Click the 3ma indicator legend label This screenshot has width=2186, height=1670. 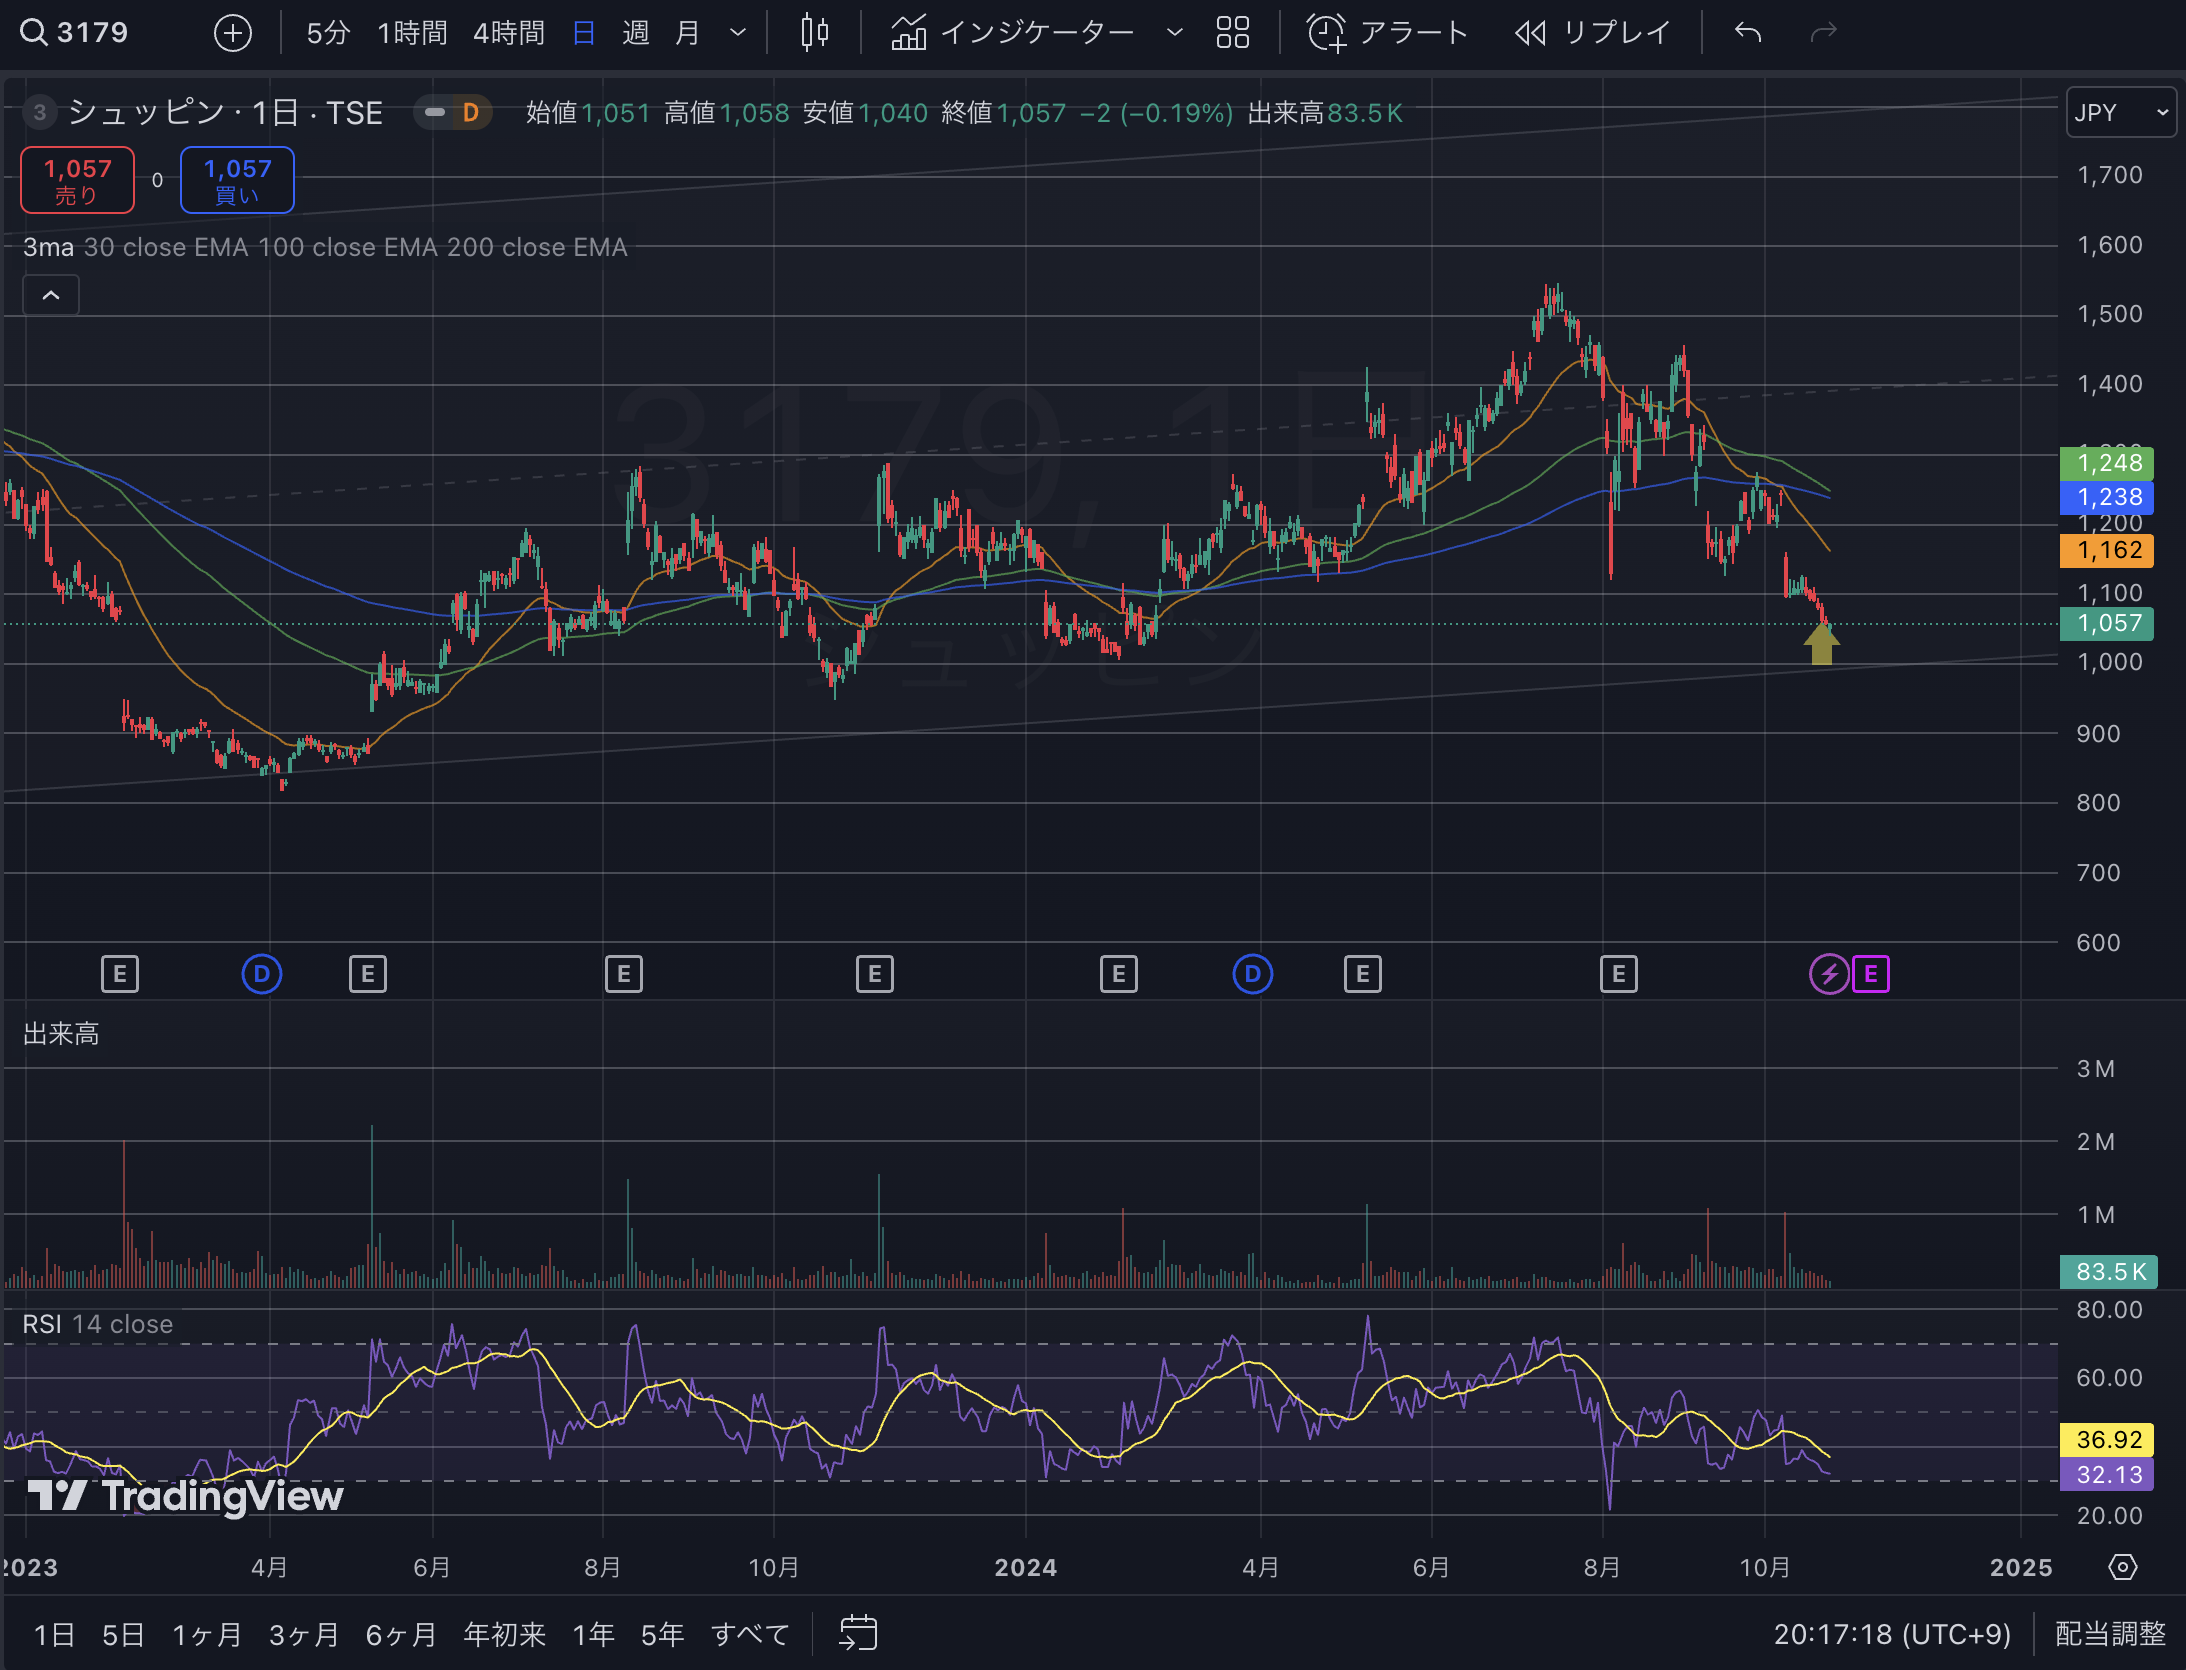click(47, 247)
